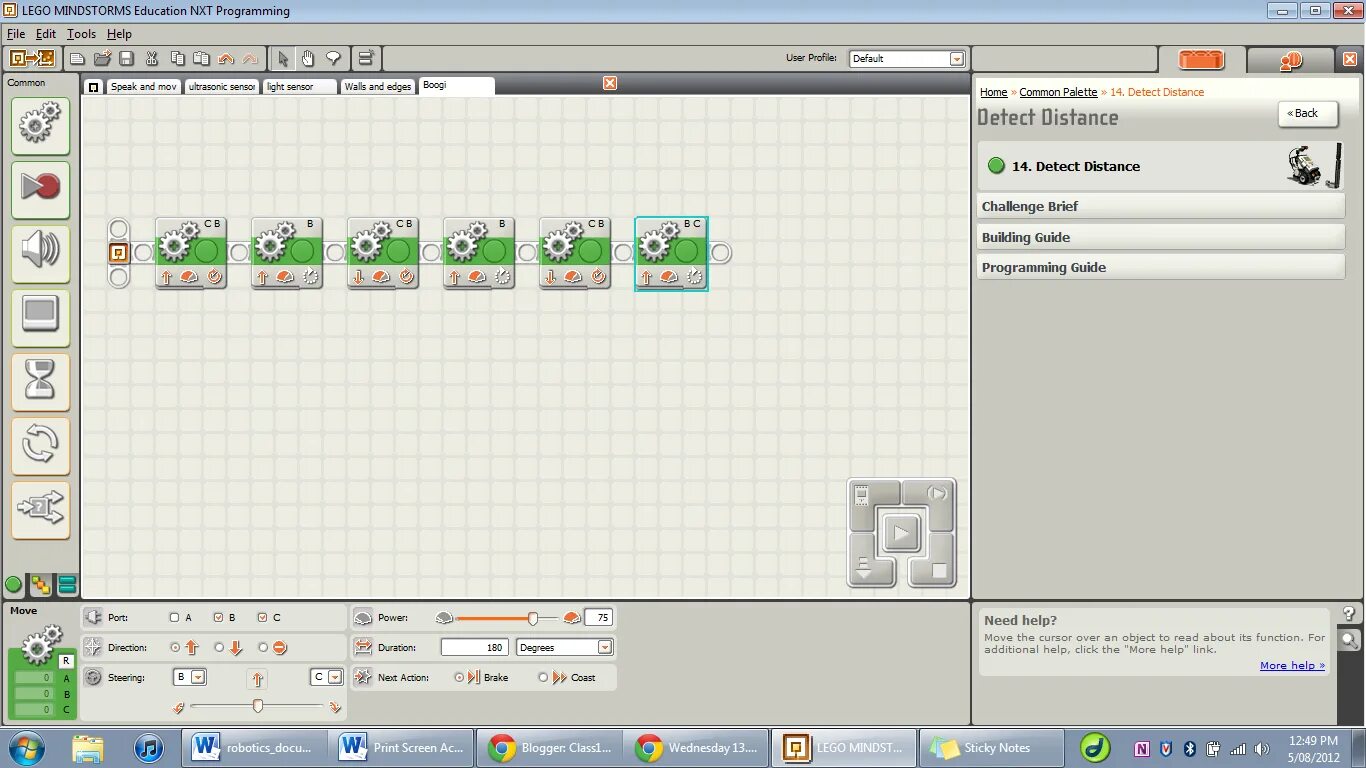
Task: Close the Boogi program tab with orange X
Action: (610, 84)
